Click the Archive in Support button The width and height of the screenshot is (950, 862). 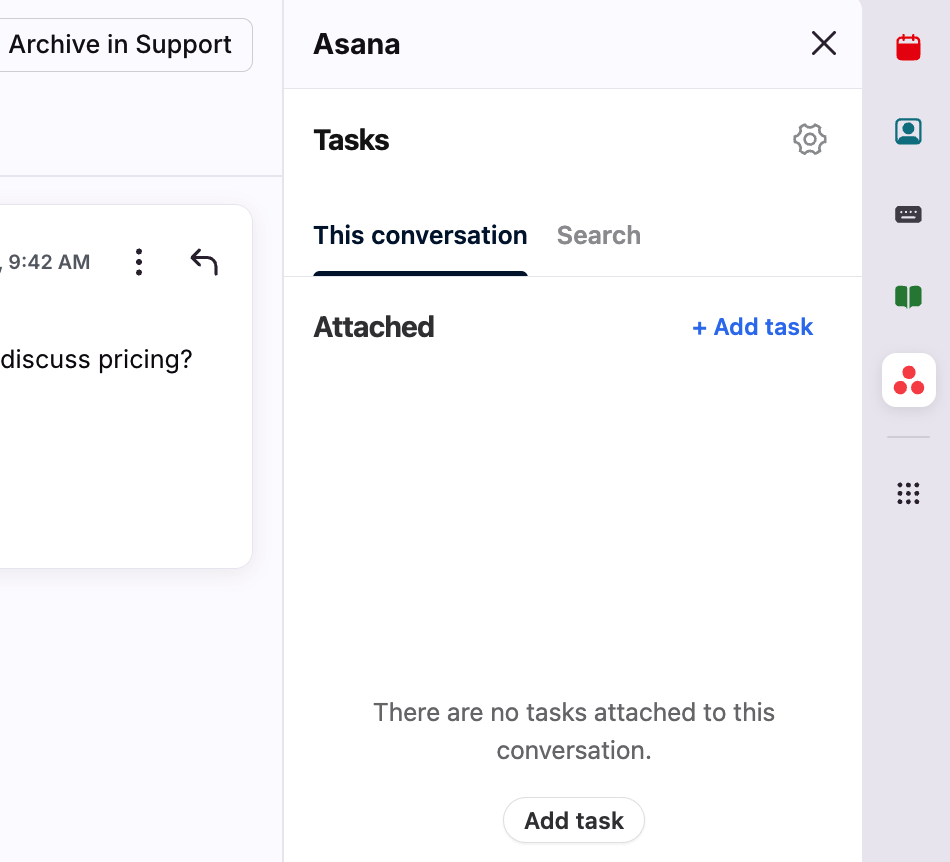coord(122,45)
